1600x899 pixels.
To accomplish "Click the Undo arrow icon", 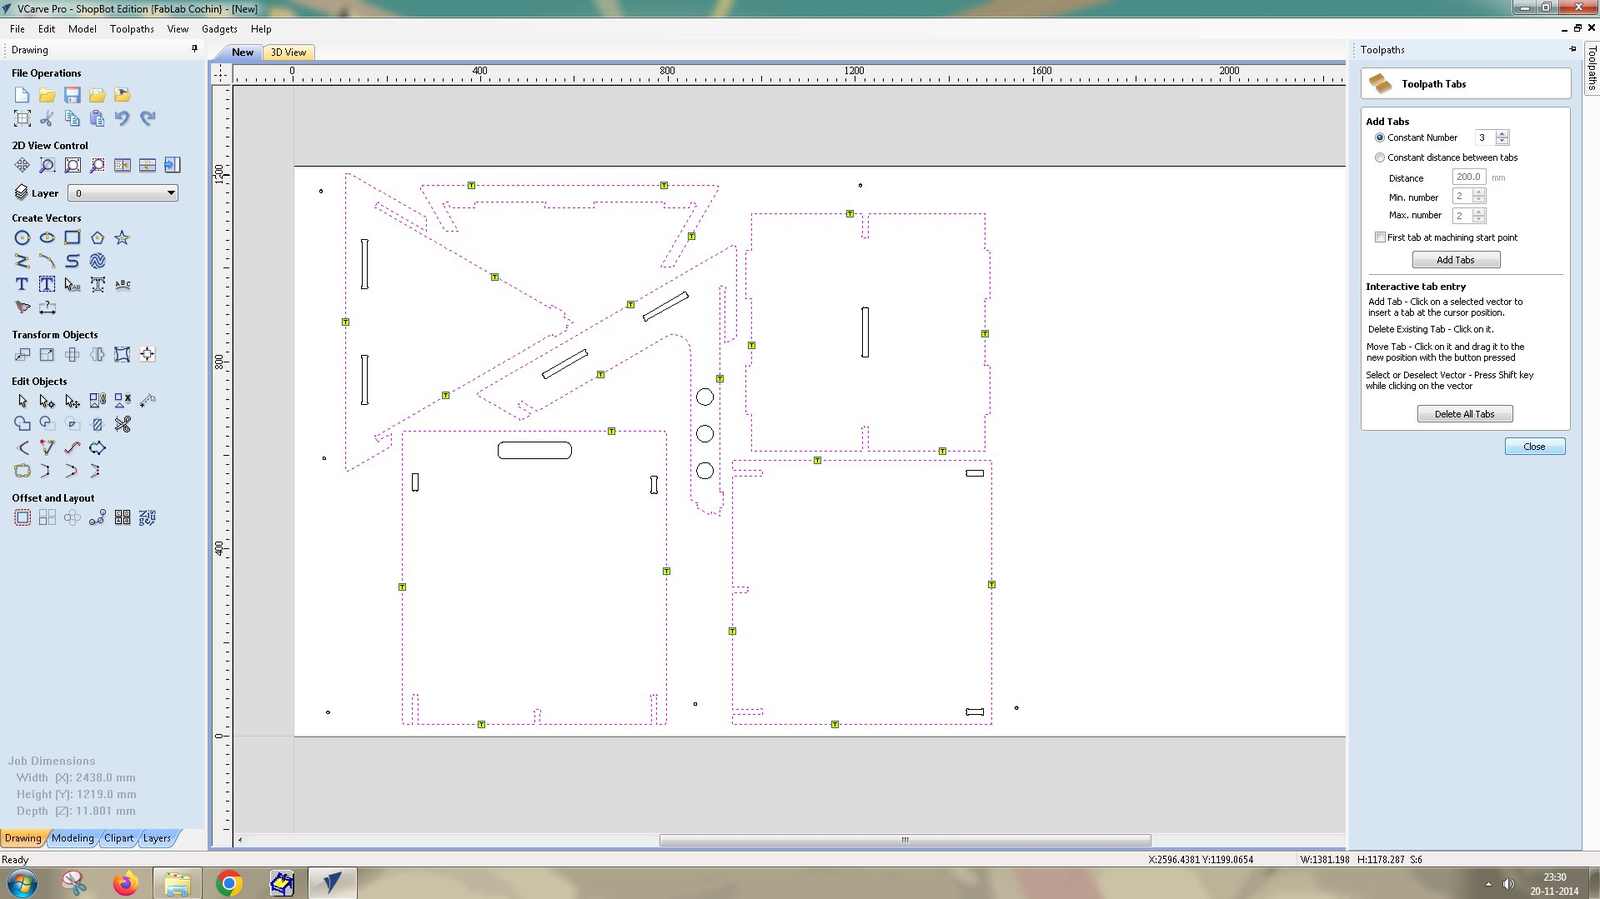I will 122,118.
